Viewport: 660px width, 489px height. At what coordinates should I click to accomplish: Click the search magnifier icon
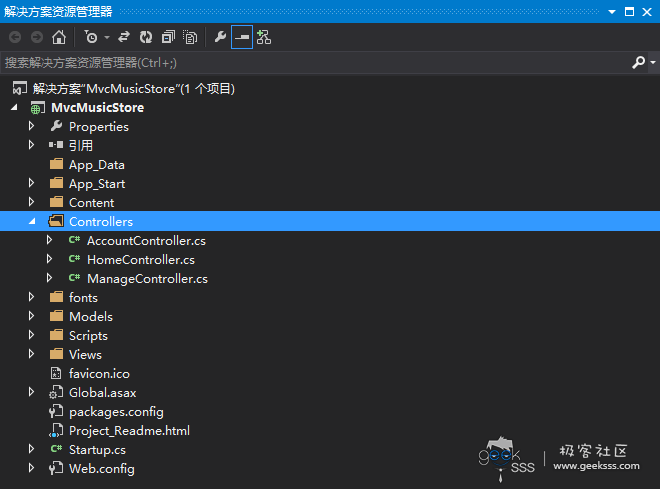coord(638,63)
